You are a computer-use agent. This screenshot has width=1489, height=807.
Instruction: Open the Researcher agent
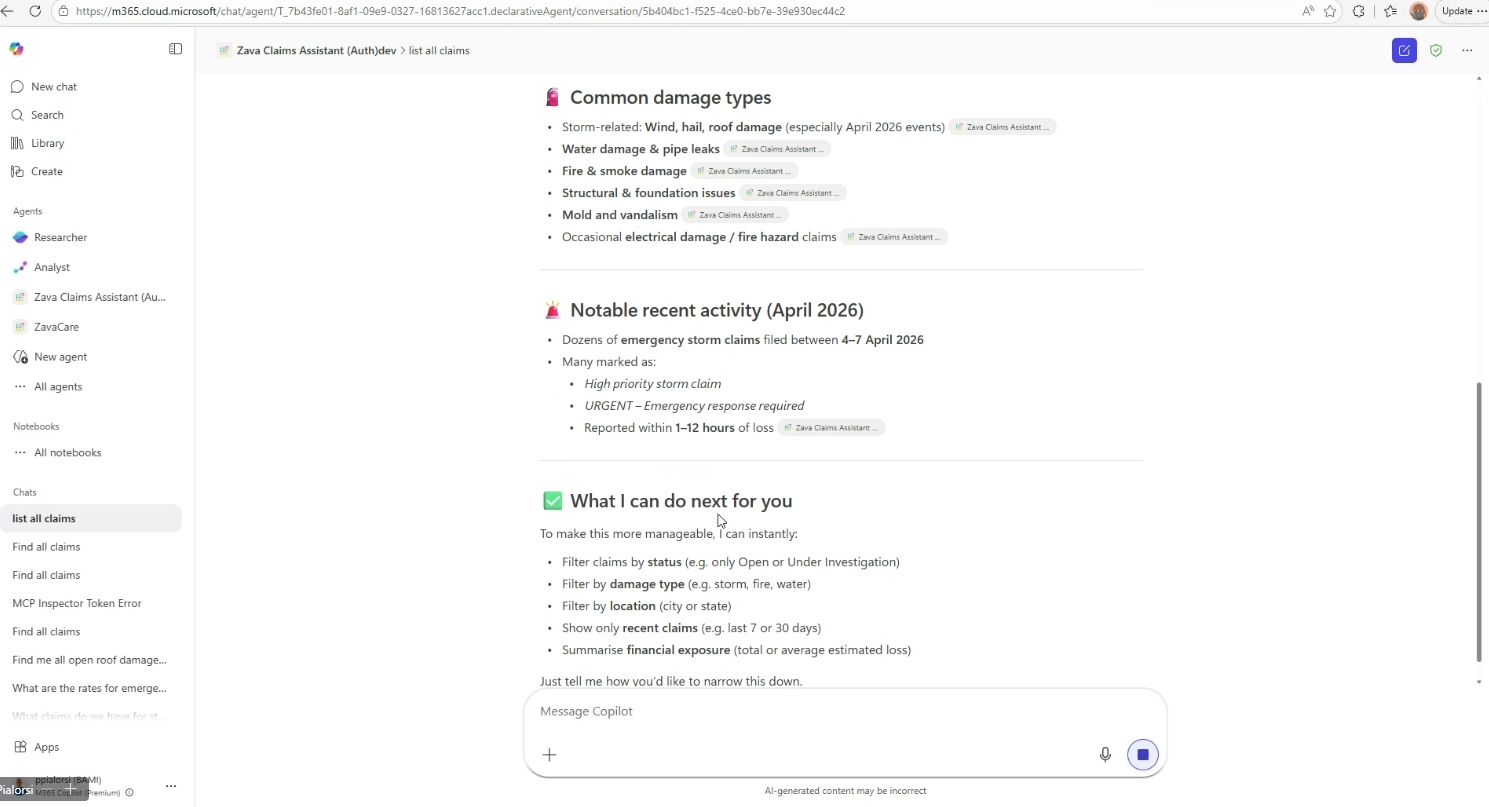pos(60,237)
